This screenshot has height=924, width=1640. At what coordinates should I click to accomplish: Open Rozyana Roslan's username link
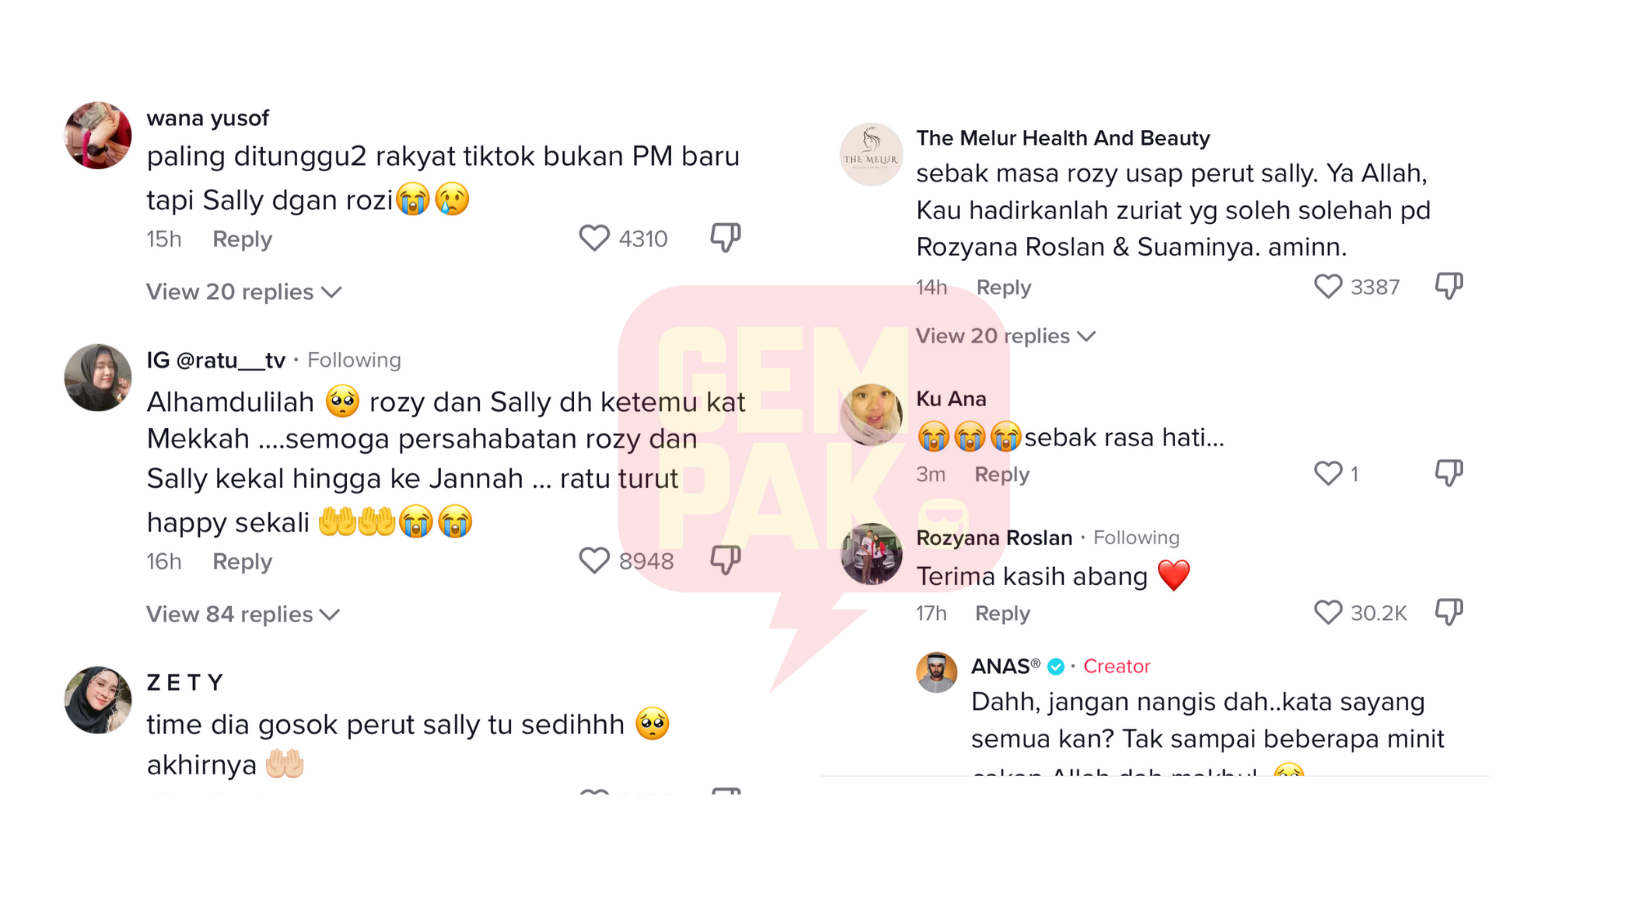994,537
